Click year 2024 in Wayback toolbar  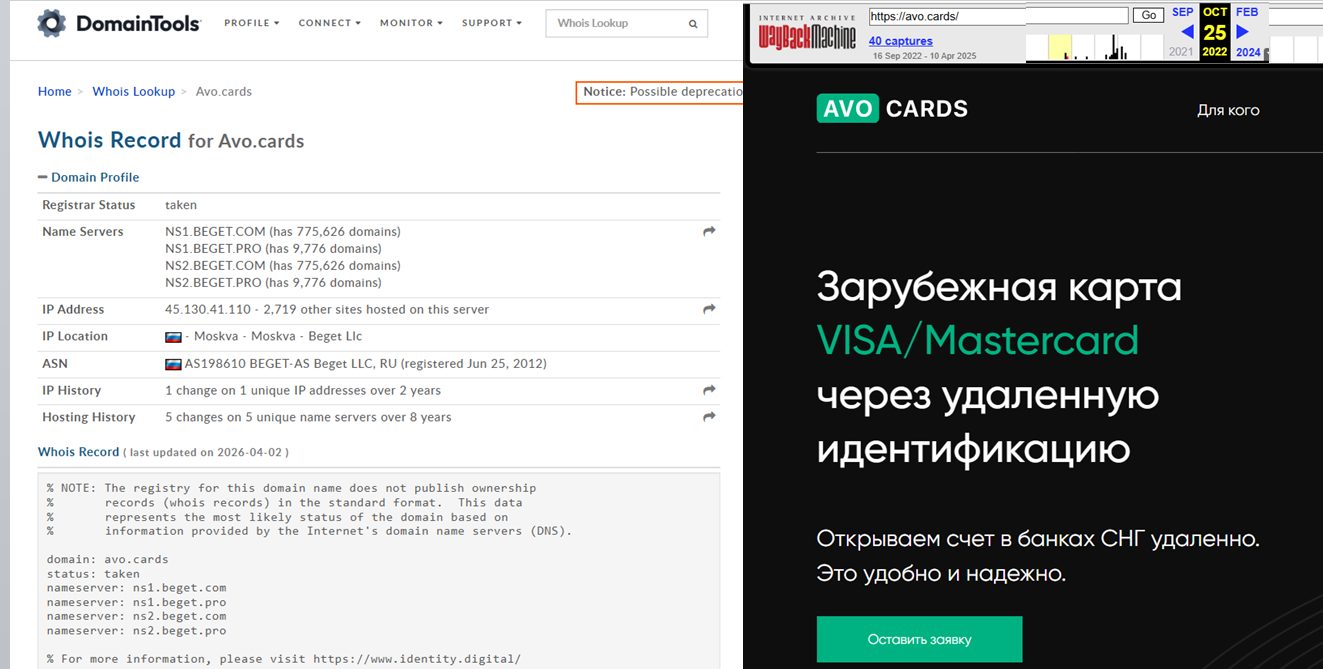pos(1248,52)
